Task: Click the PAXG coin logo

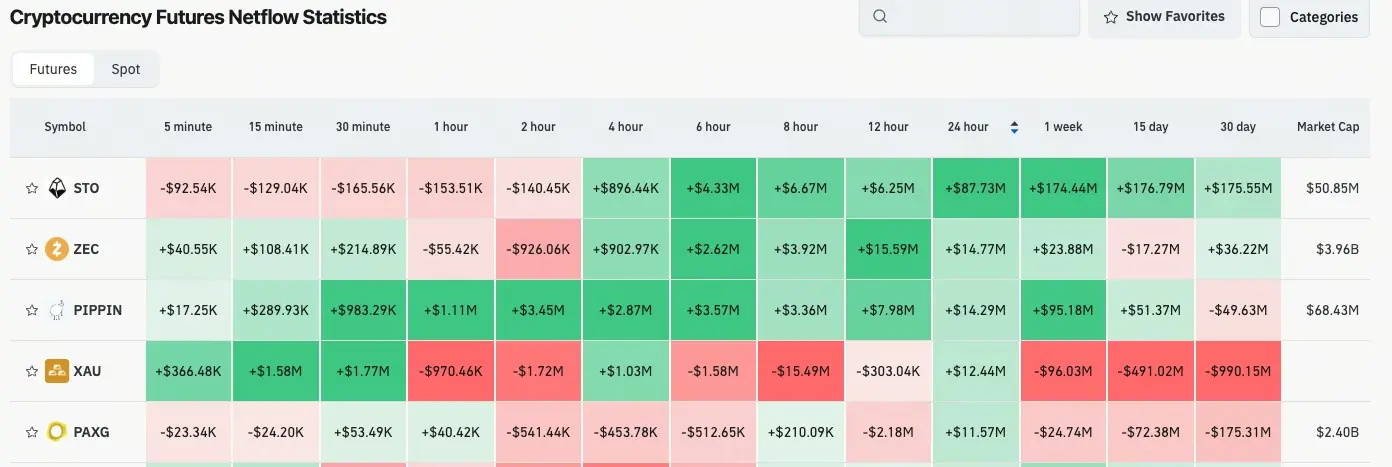Action: point(57,432)
